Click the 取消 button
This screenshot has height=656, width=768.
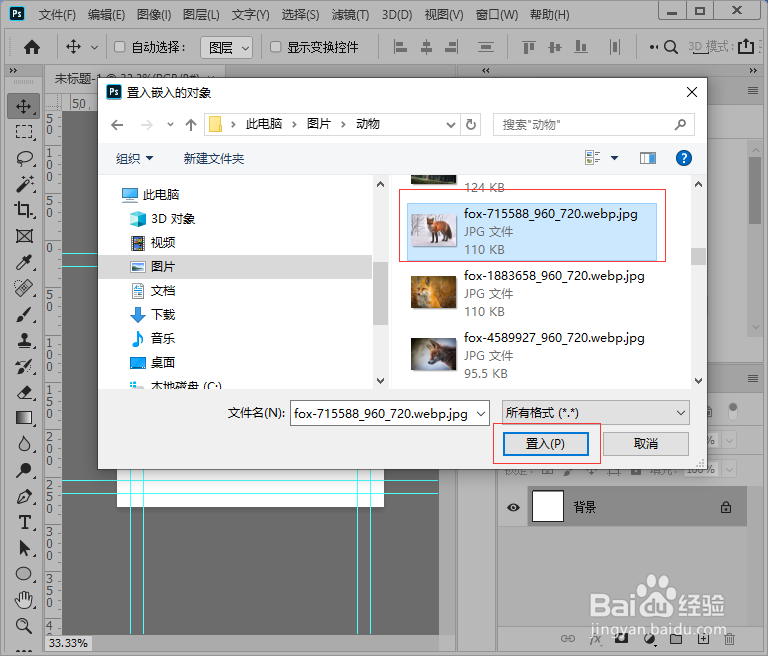click(646, 443)
